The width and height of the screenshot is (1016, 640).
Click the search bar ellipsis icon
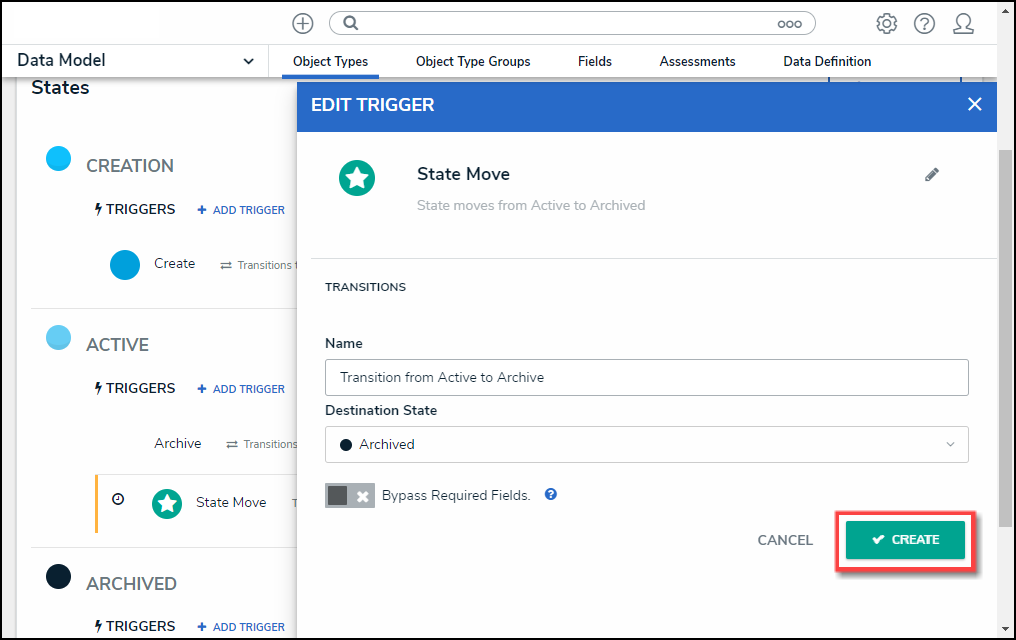pyautogui.click(x=790, y=23)
